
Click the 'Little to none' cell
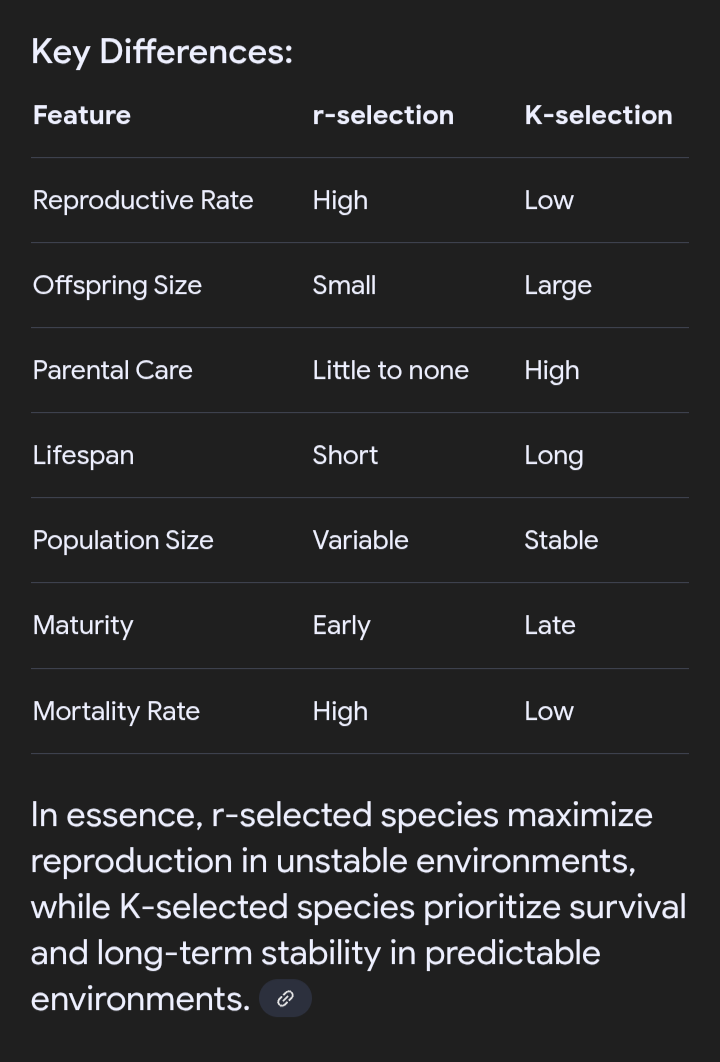coord(390,370)
